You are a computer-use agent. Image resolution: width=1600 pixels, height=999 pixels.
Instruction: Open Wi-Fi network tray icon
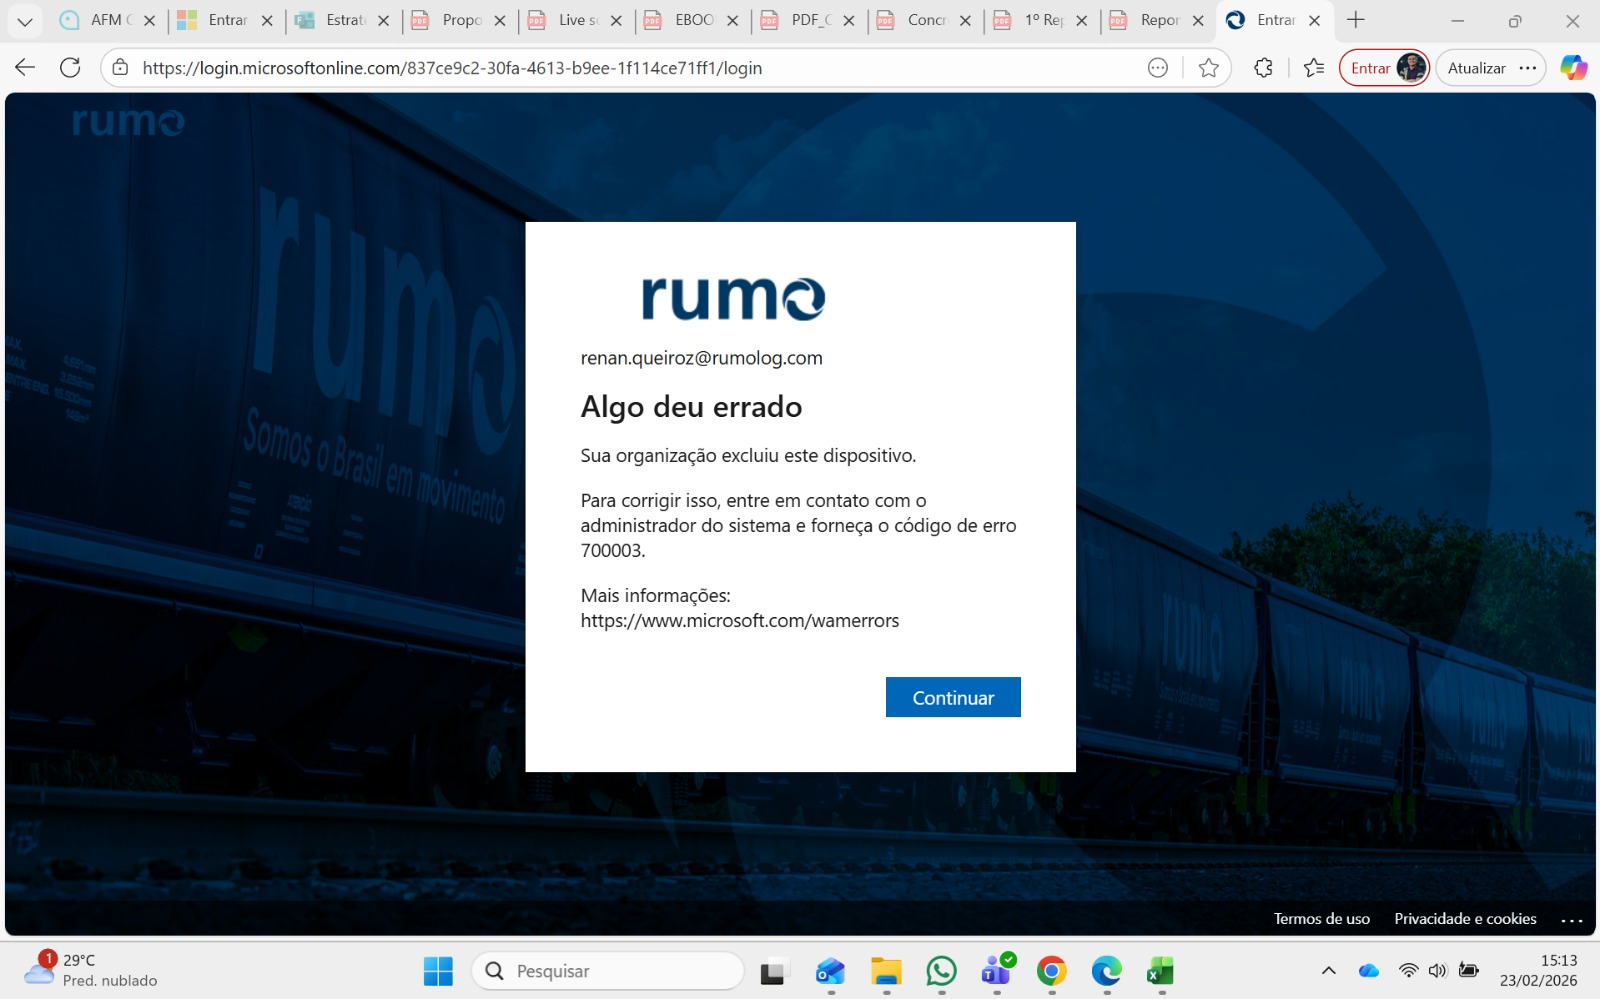[x=1408, y=970]
